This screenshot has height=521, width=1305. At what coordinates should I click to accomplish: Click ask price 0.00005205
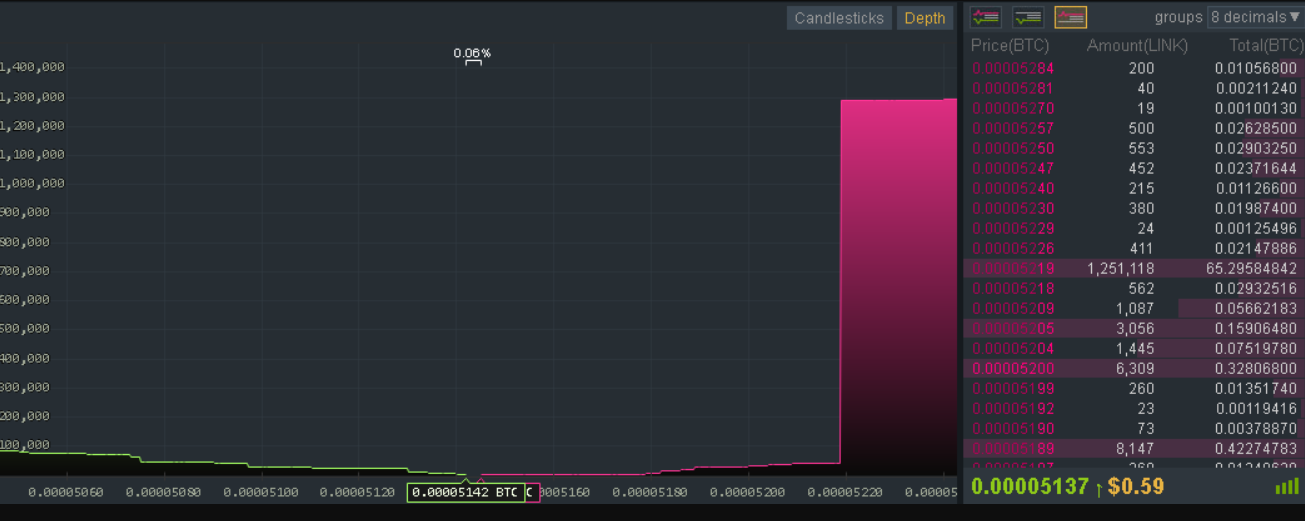(1013, 328)
